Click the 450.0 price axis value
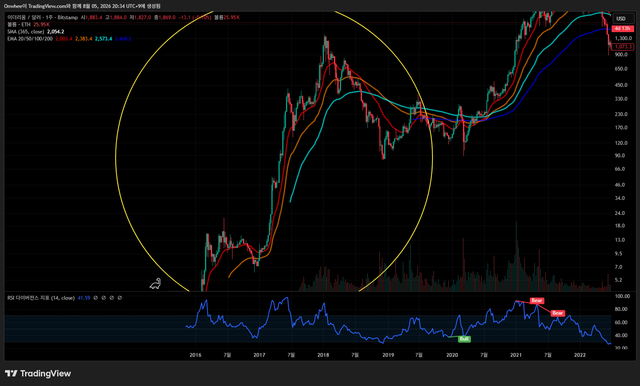 [x=620, y=85]
